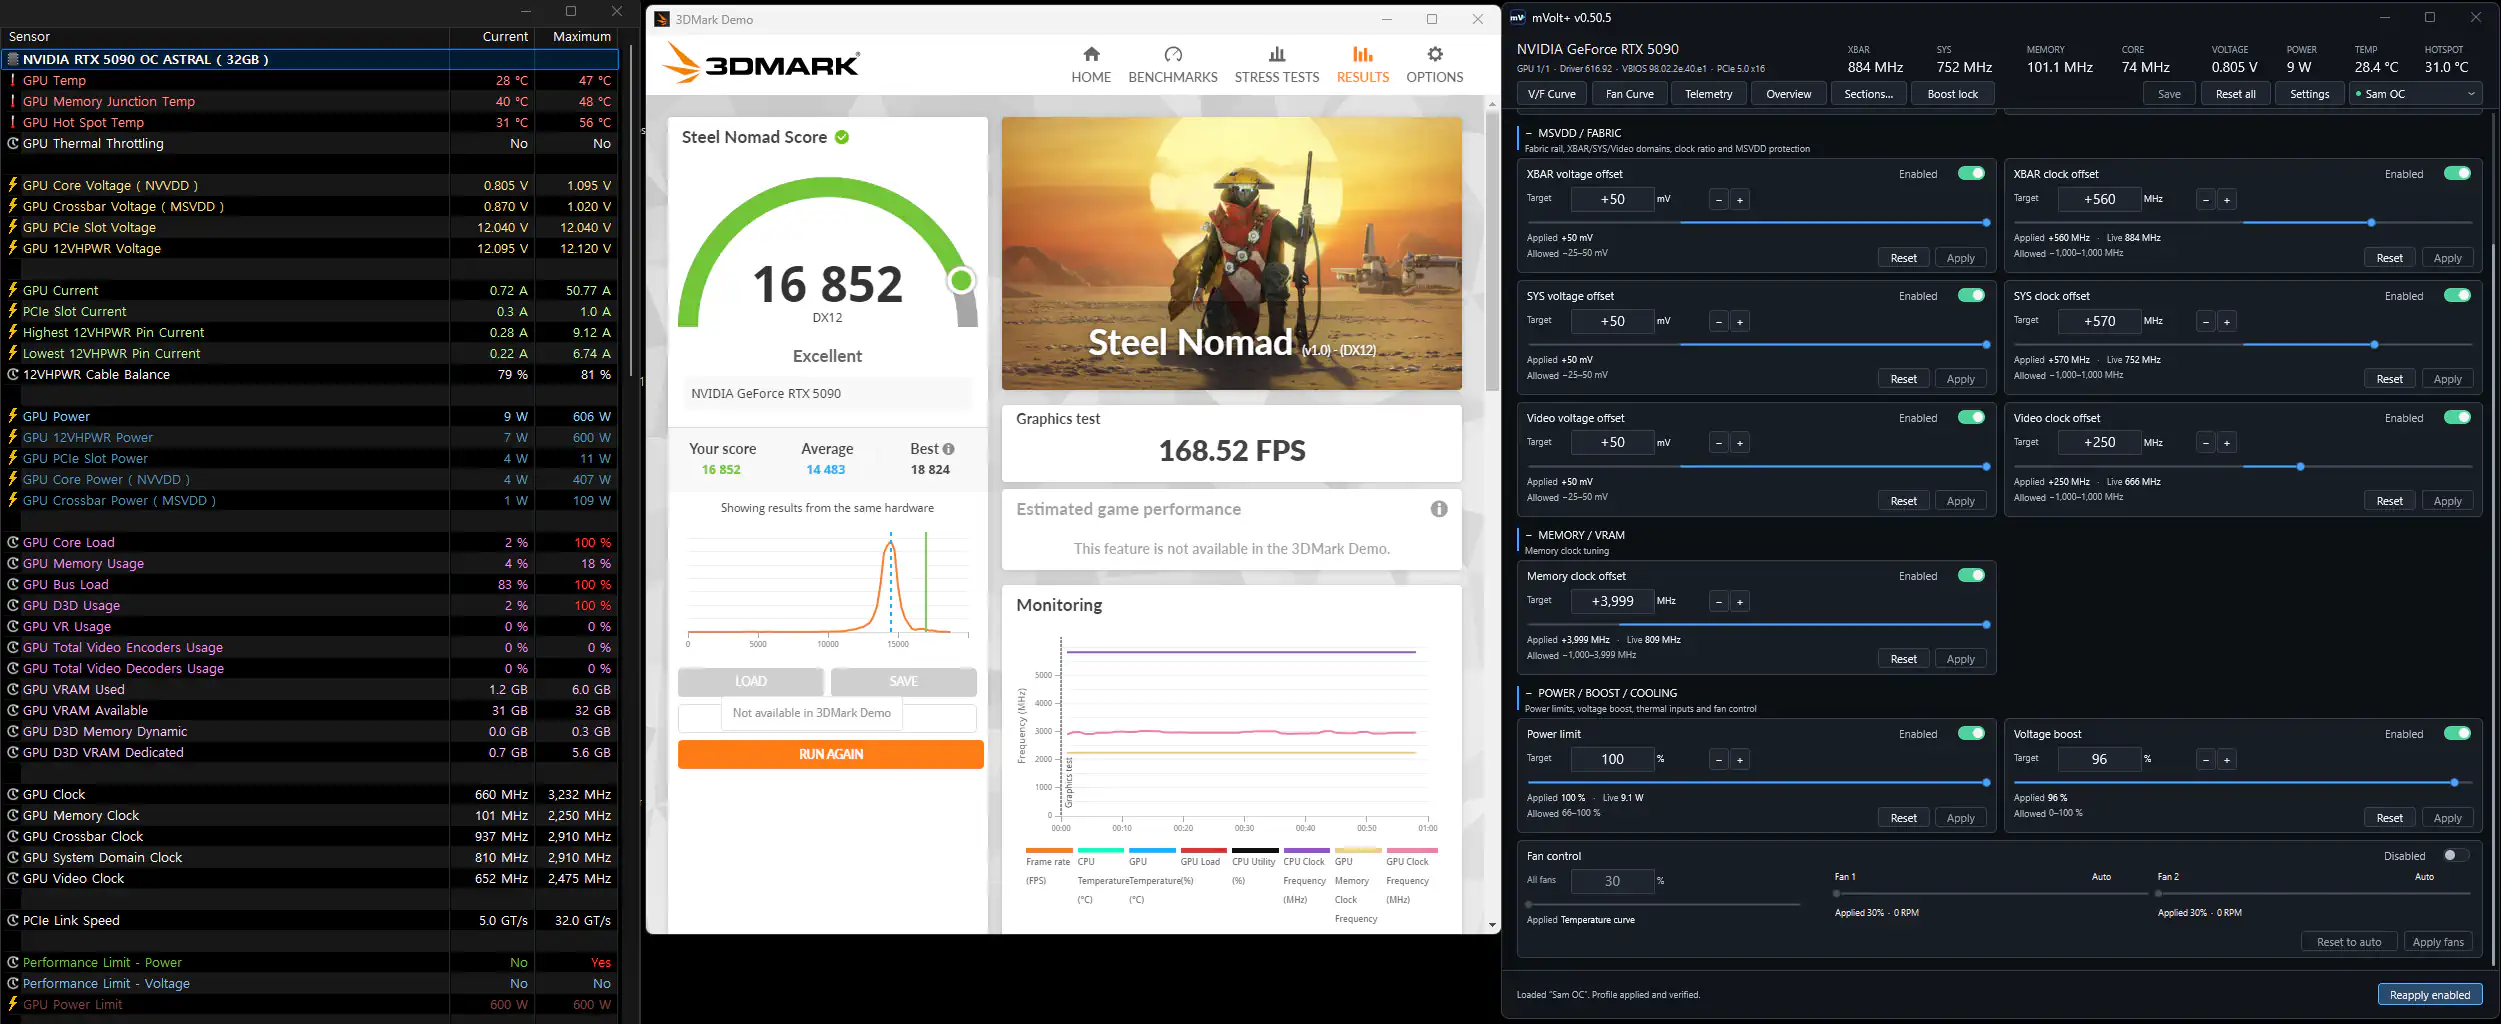The height and width of the screenshot is (1024, 2501).
Task: Enable the Fan control toggle
Action: (x=2456, y=855)
